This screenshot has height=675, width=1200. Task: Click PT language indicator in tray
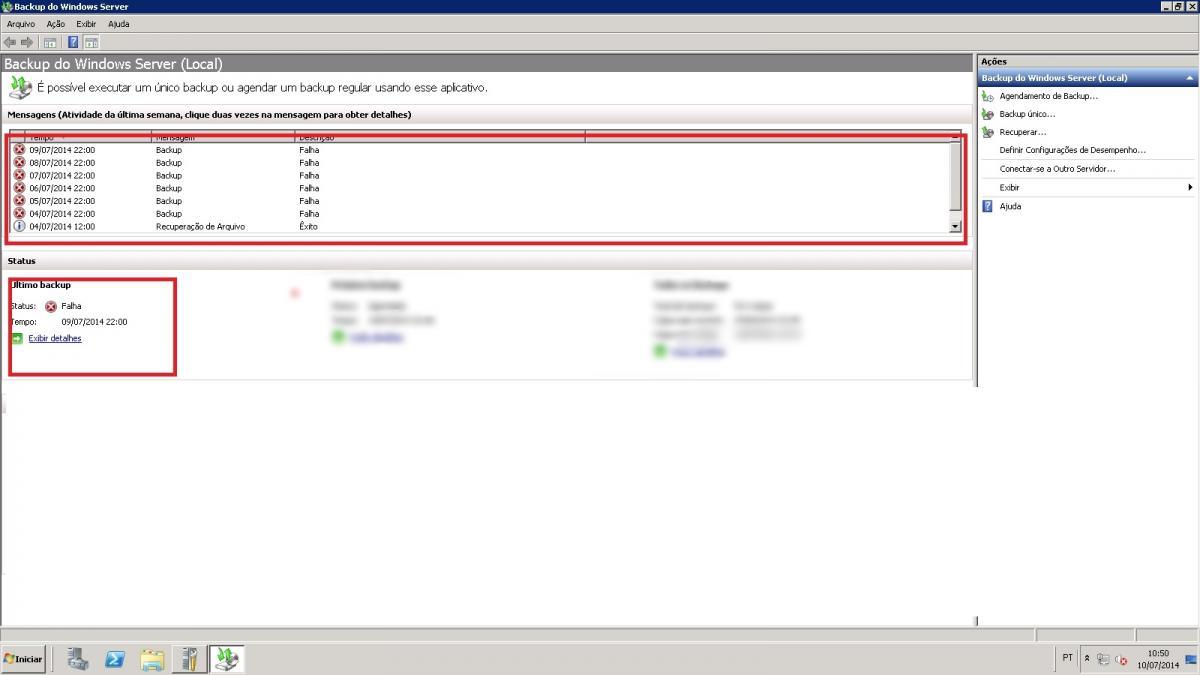(1067, 658)
